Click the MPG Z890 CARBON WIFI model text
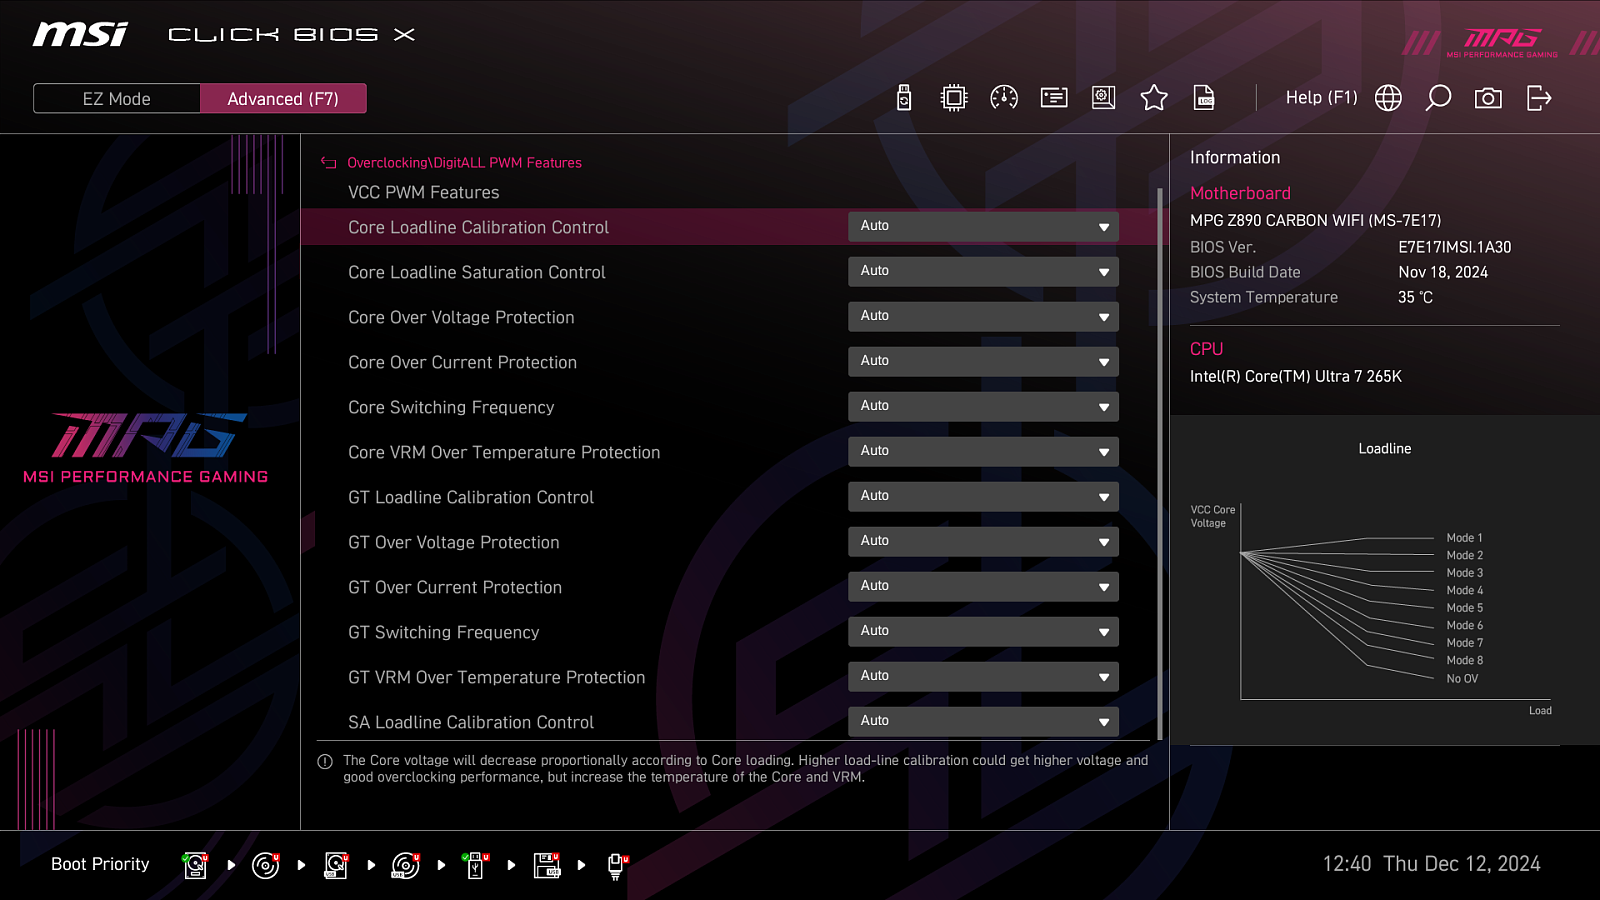 click(1315, 221)
